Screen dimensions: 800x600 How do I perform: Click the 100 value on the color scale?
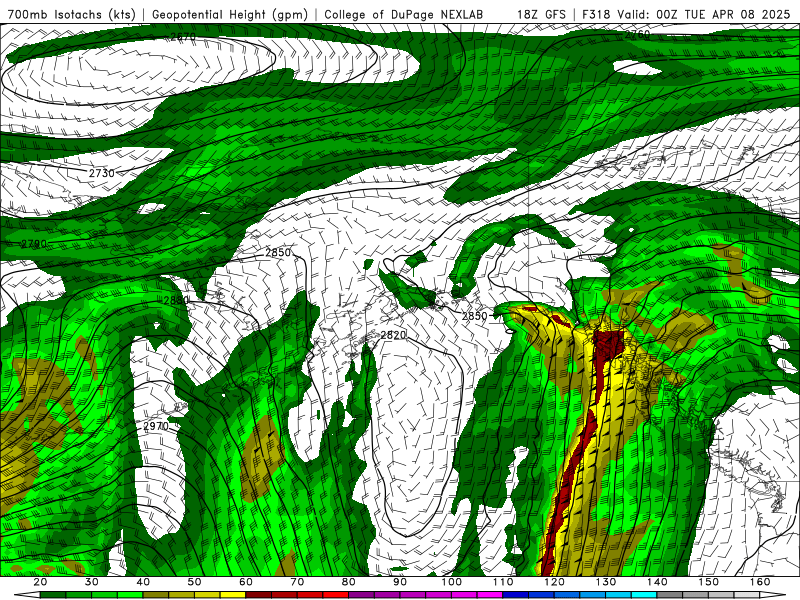452,582
